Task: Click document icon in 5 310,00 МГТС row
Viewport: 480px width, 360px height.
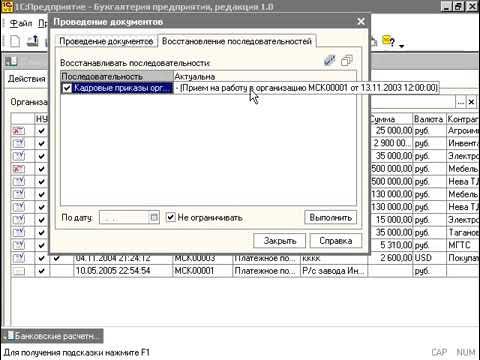Action: 19,245
